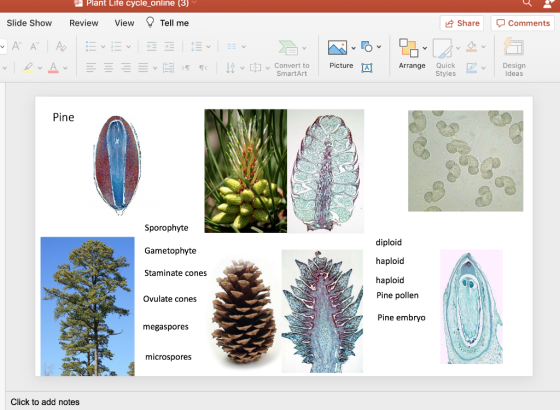Switch to the Slide Show tab
The height and width of the screenshot is (410, 560).
coord(29,23)
